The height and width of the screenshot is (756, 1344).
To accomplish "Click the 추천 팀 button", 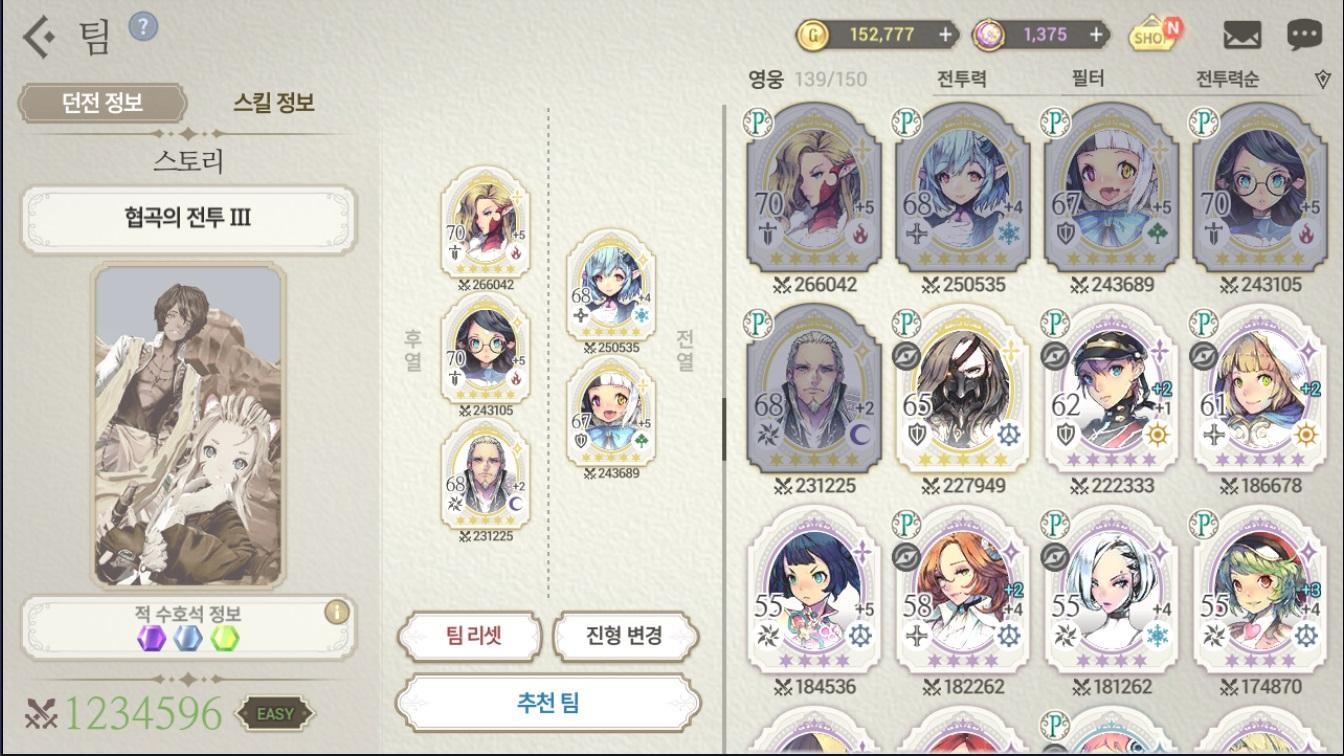I will coord(547,703).
